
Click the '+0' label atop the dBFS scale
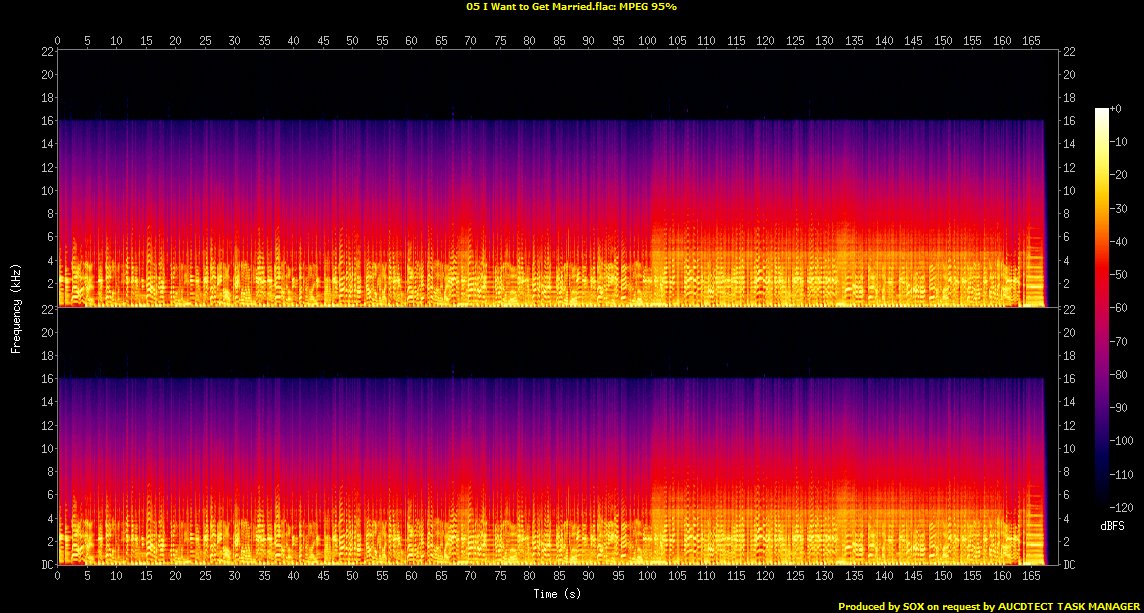tap(1117, 108)
